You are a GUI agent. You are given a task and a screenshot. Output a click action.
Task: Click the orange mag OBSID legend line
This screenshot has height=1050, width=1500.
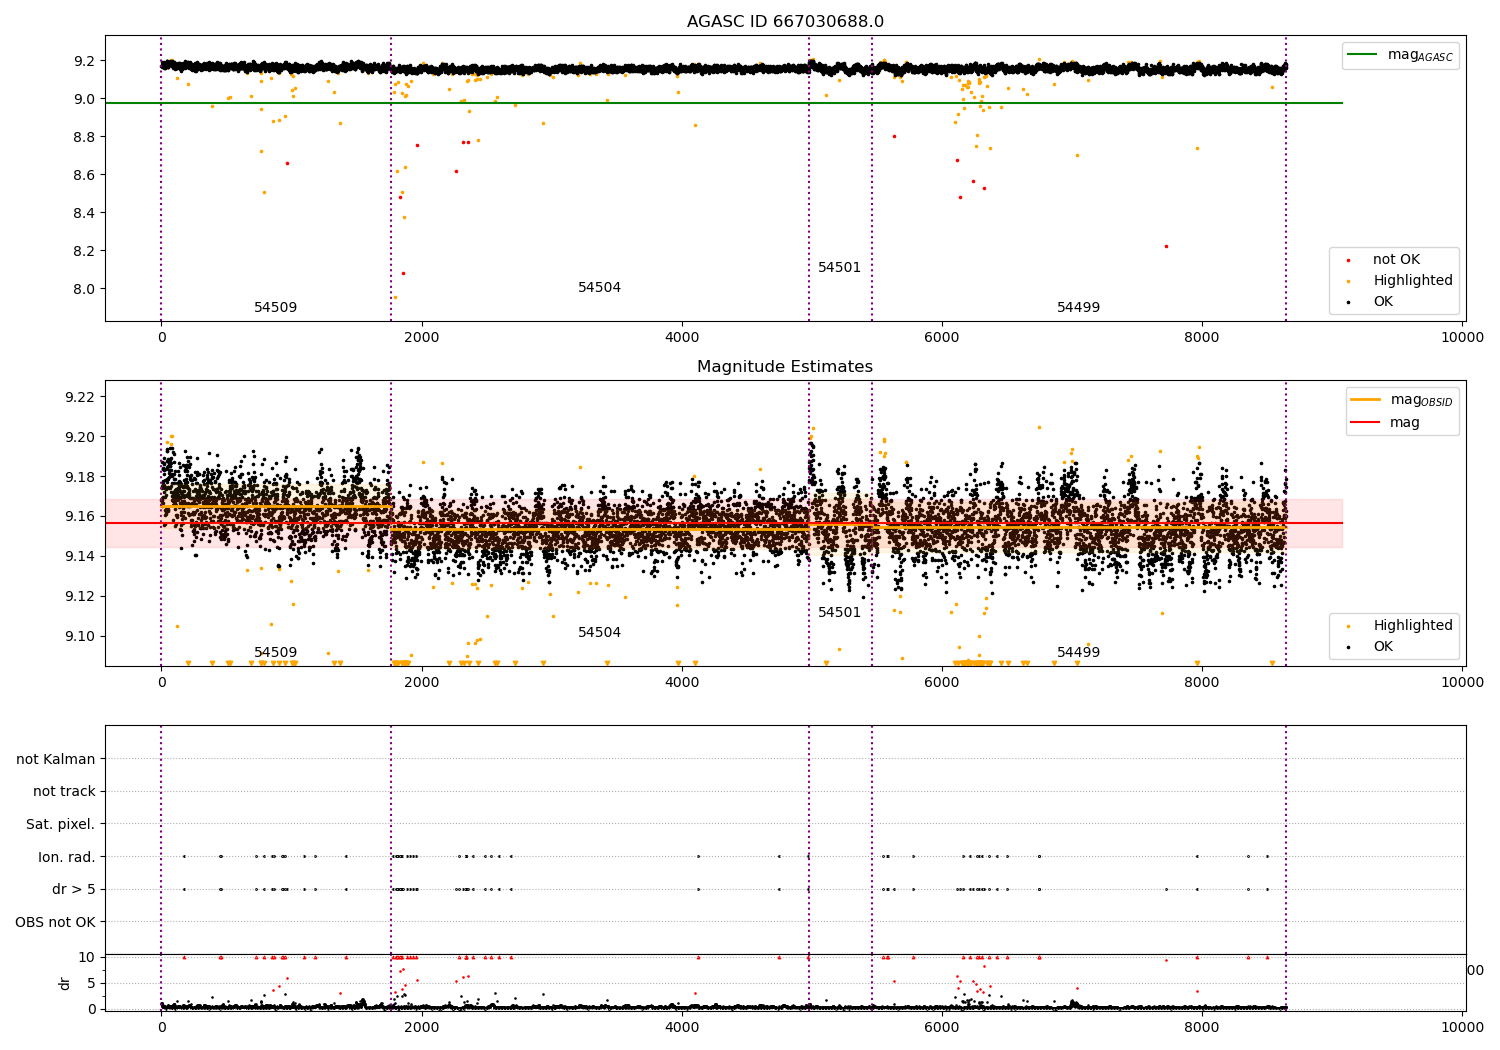tap(1365, 399)
